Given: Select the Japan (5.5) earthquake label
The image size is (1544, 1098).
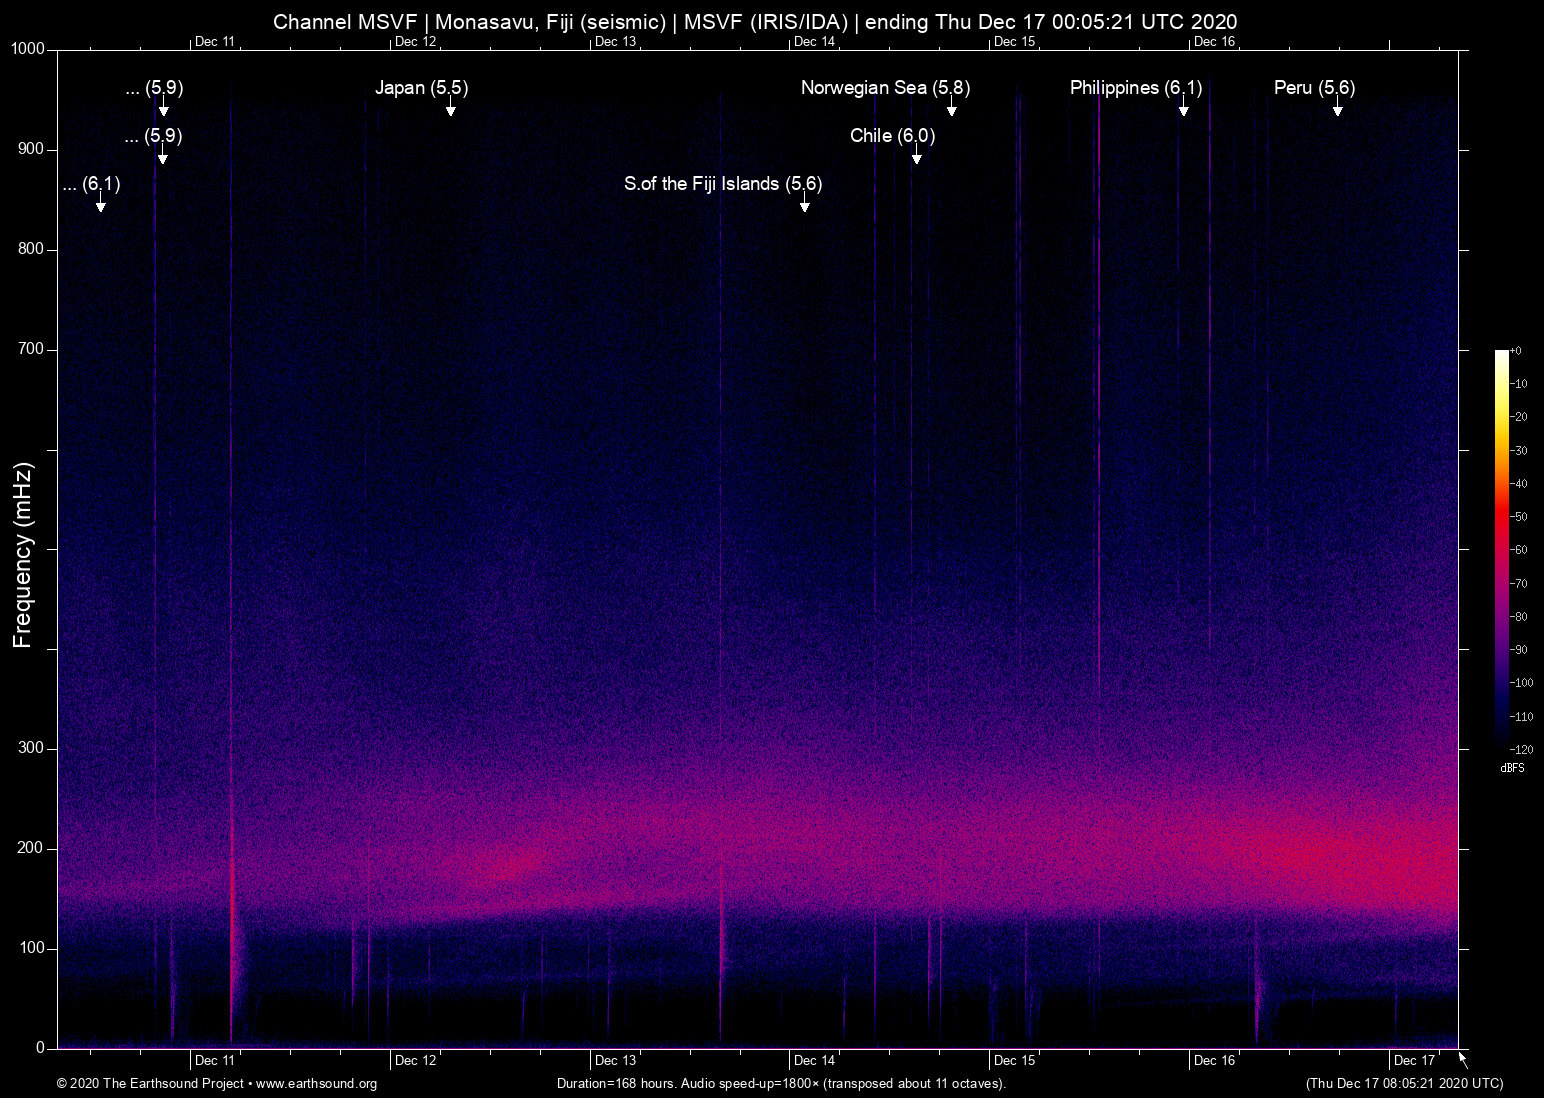Looking at the screenshot, I should [421, 88].
